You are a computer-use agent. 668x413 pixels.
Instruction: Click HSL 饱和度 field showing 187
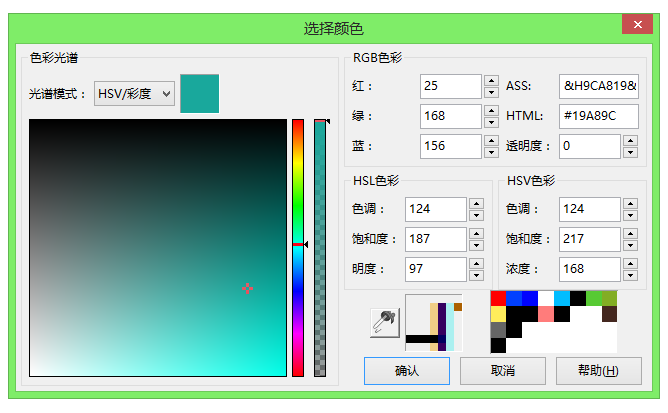[436, 239]
